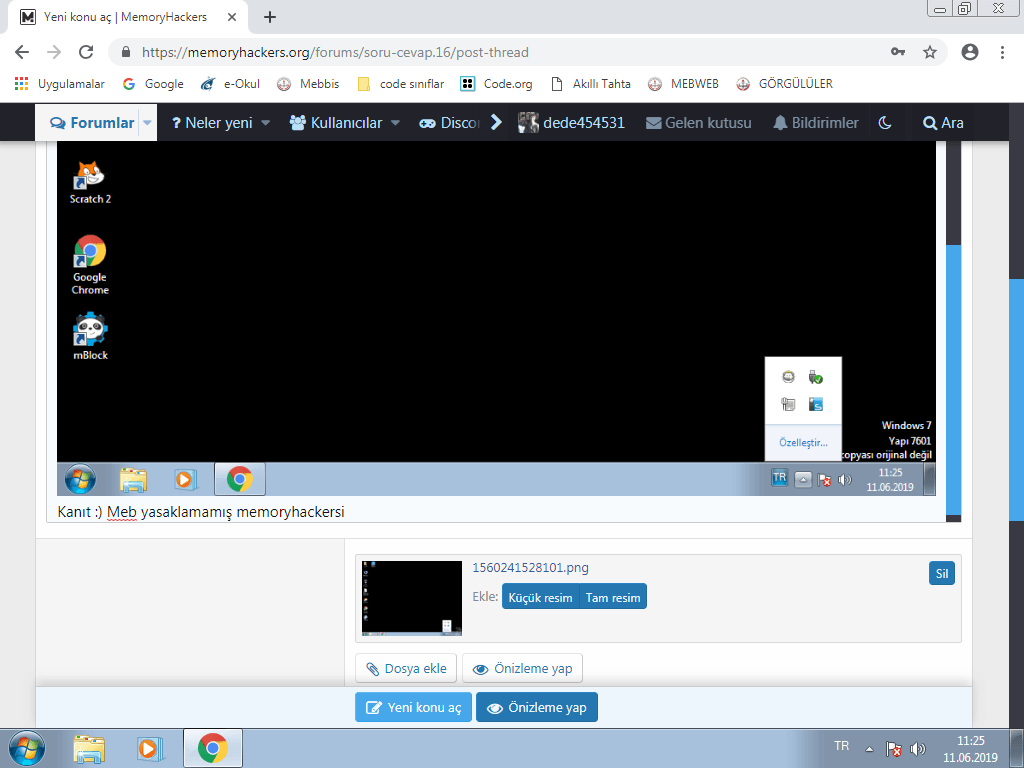Click Önizleme yap beside Dosya ekle
This screenshot has width=1024, height=768.
522,669
